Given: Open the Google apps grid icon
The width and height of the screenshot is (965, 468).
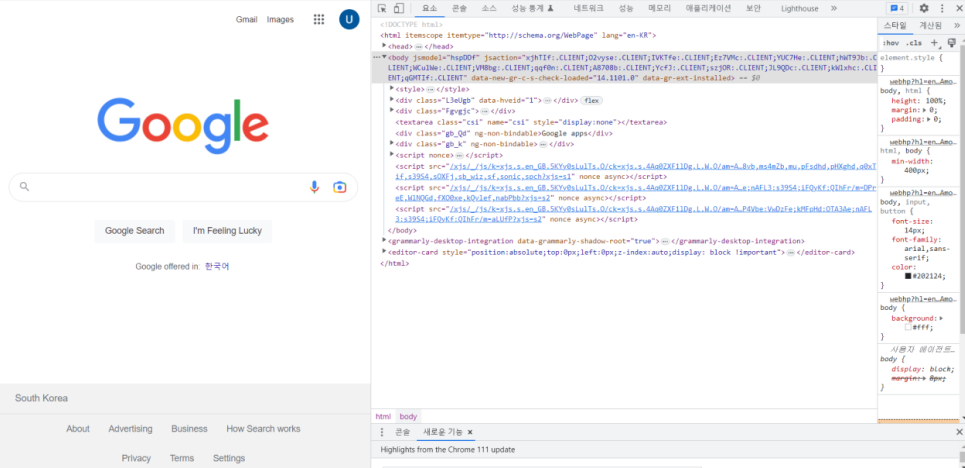Looking at the screenshot, I should 319,20.
